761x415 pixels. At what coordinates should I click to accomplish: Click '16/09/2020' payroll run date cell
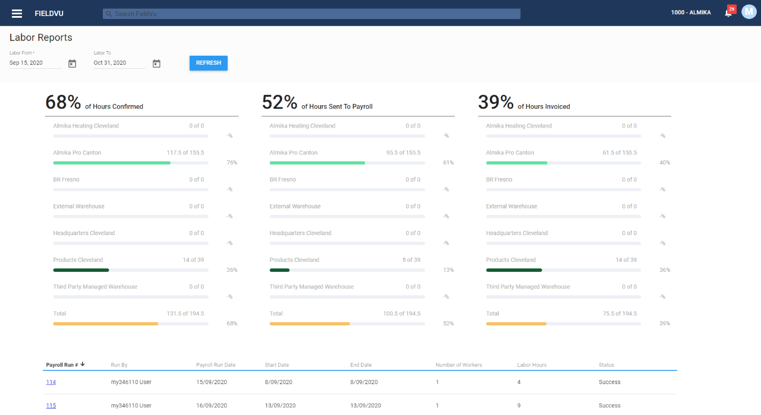[x=212, y=405]
